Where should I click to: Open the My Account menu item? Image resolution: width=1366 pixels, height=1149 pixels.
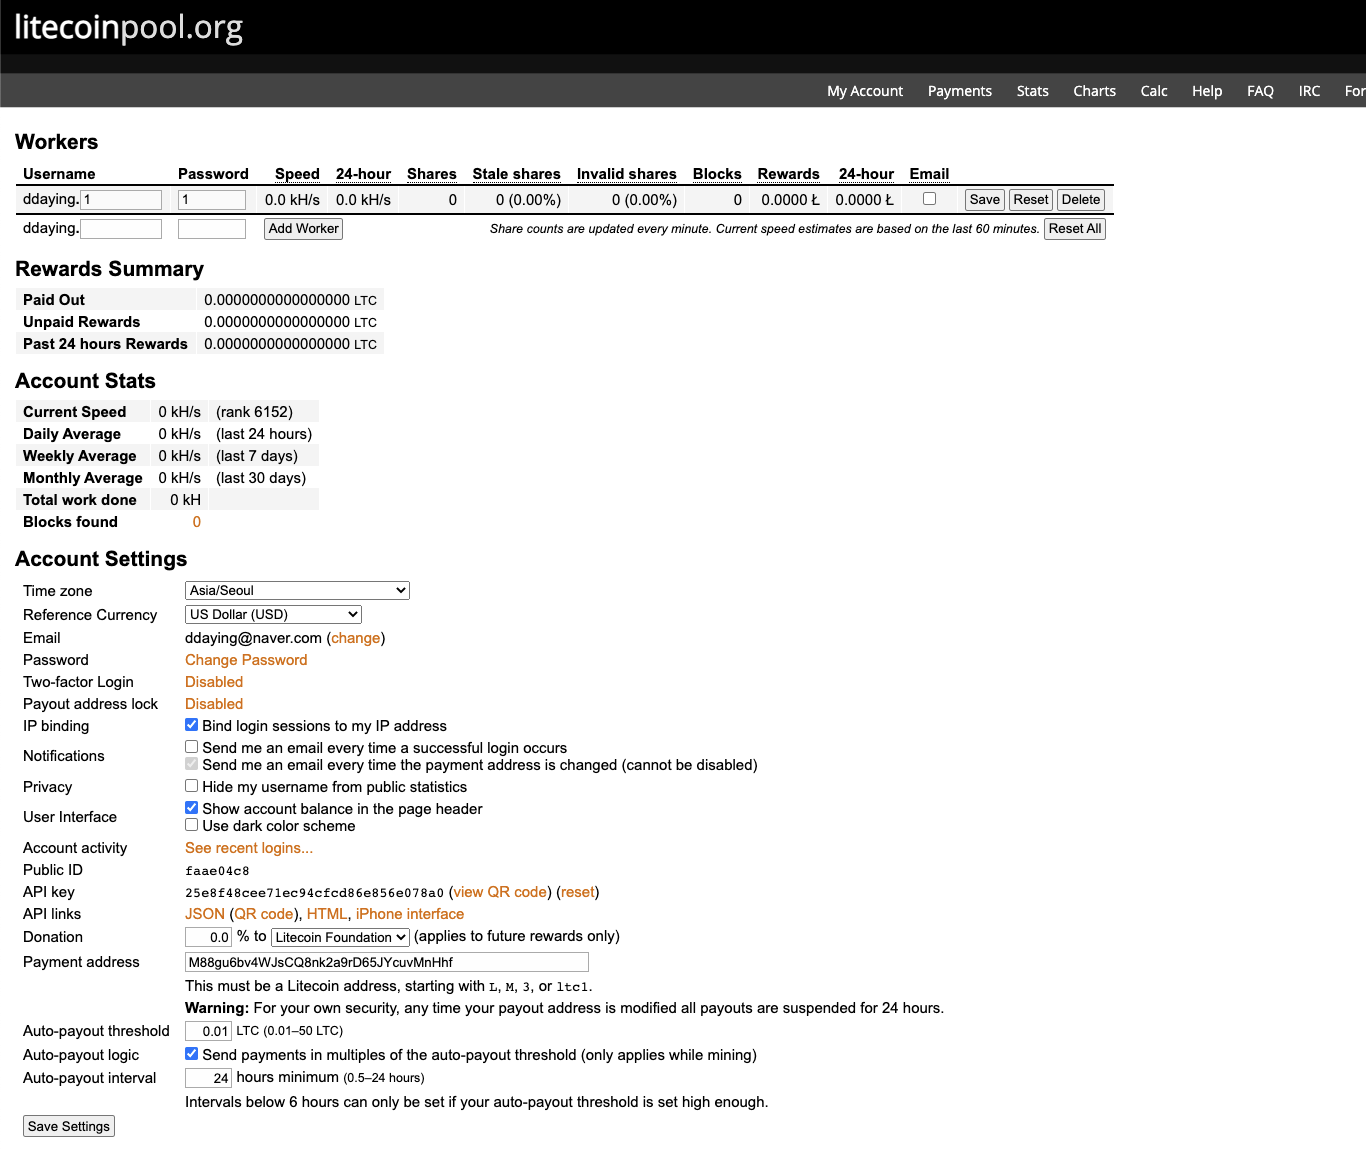pos(865,91)
